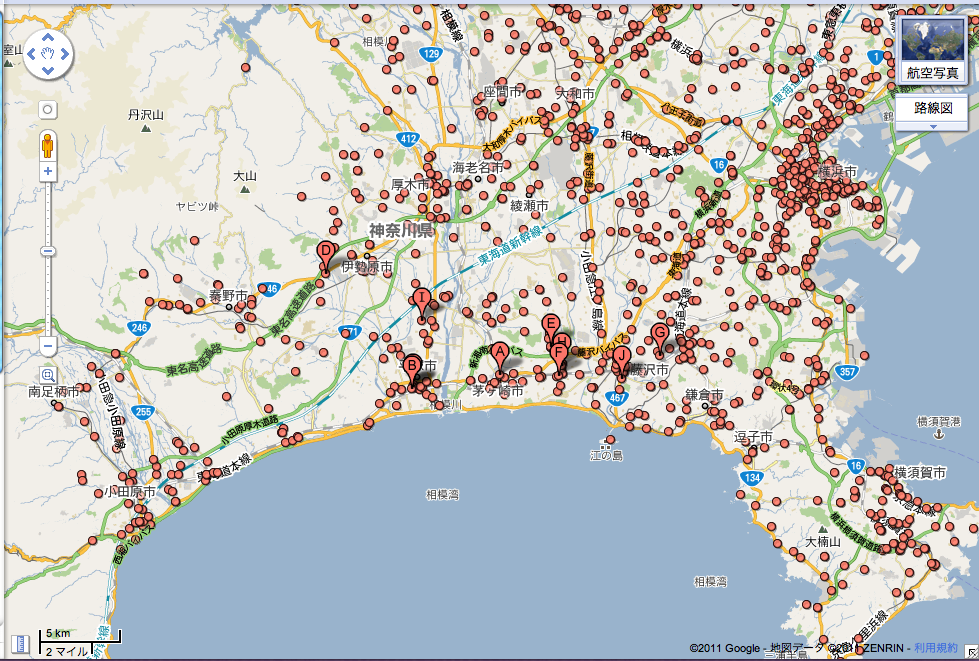
Task: Switch to 航空写真 satellite view
Action: tap(932, 72)
